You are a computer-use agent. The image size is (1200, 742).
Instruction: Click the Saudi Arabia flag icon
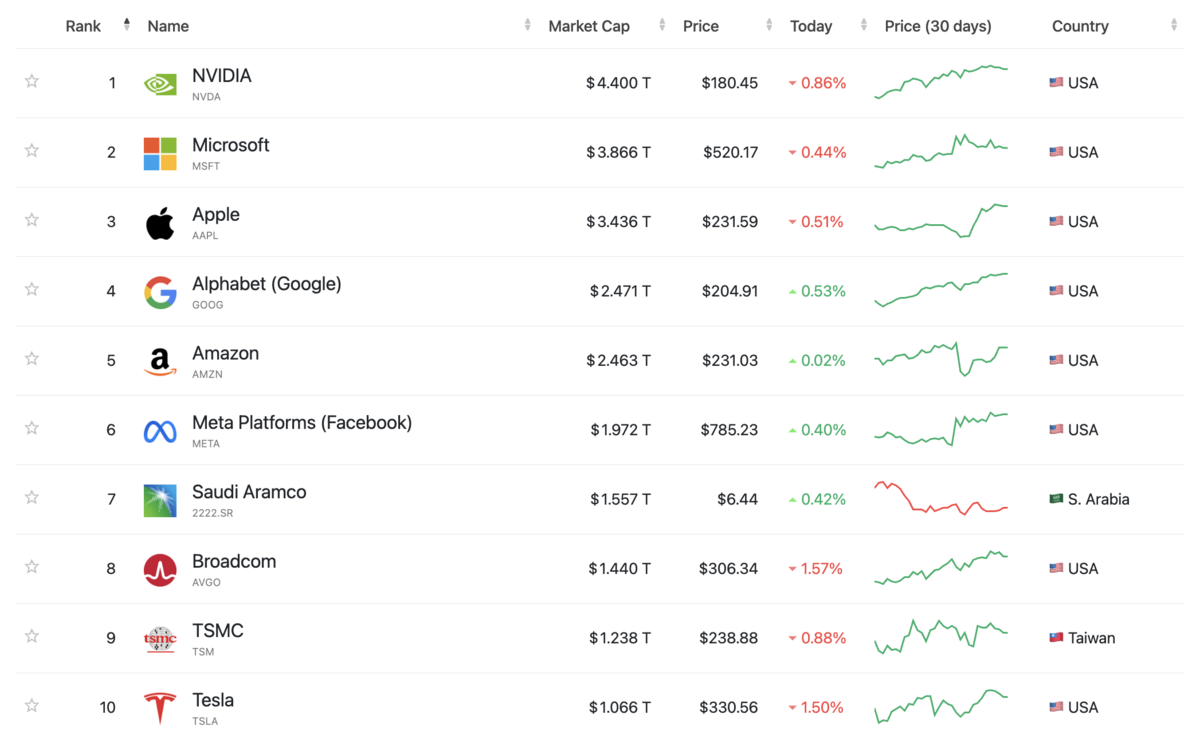tap(1056, 499)
